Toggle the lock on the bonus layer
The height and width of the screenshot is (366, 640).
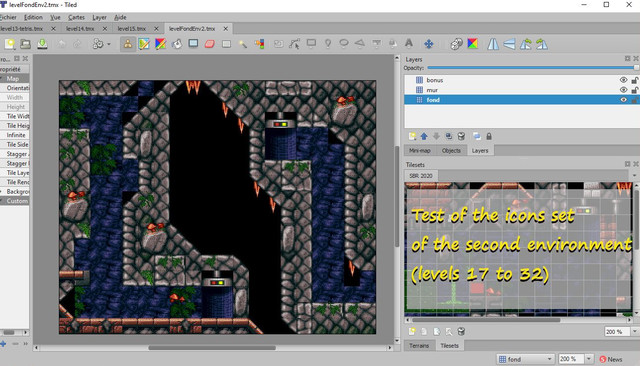point(635,80)
